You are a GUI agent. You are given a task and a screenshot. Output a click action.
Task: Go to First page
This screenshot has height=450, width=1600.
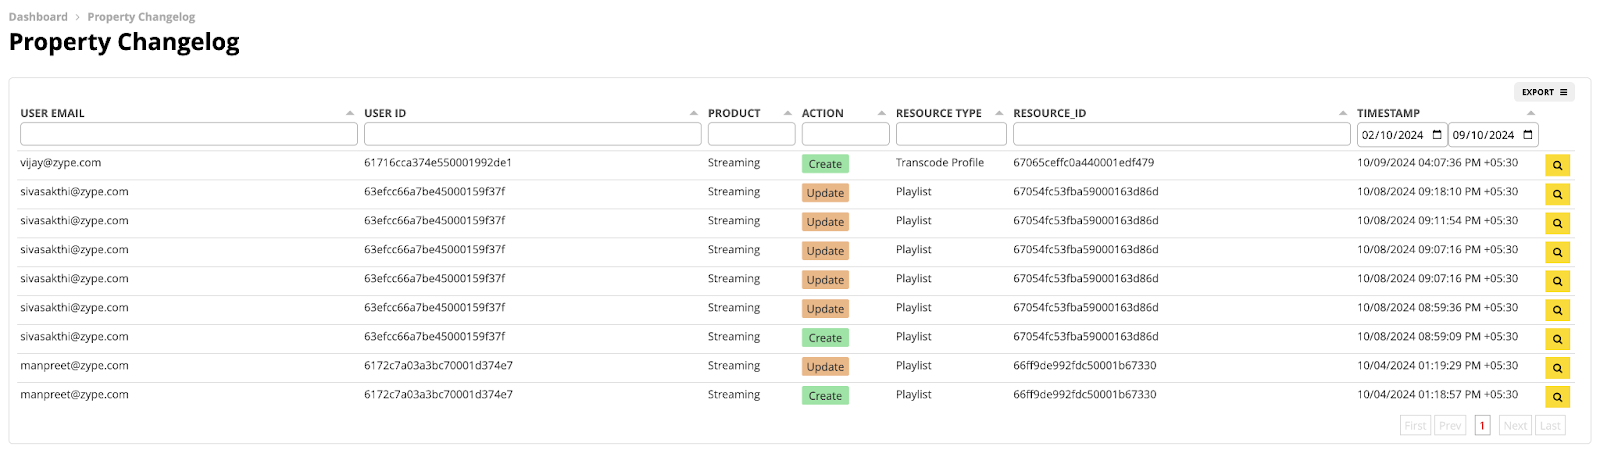pyautogui.click(x=1415, y=425)
